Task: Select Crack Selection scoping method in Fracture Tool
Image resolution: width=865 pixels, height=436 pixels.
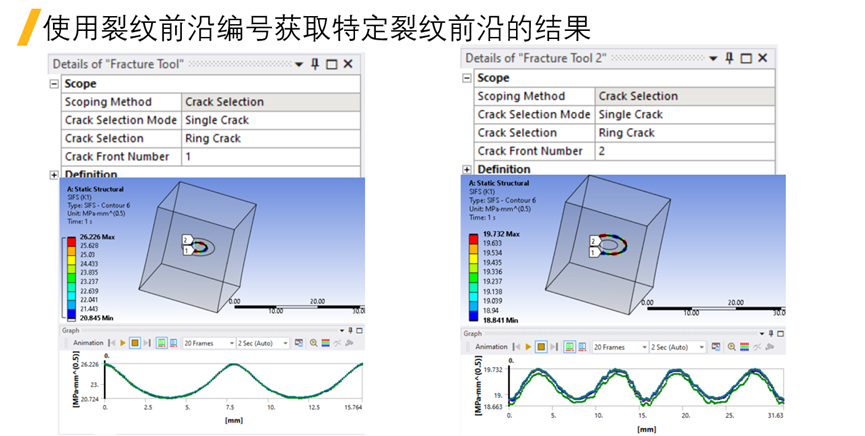Action: 271,102
